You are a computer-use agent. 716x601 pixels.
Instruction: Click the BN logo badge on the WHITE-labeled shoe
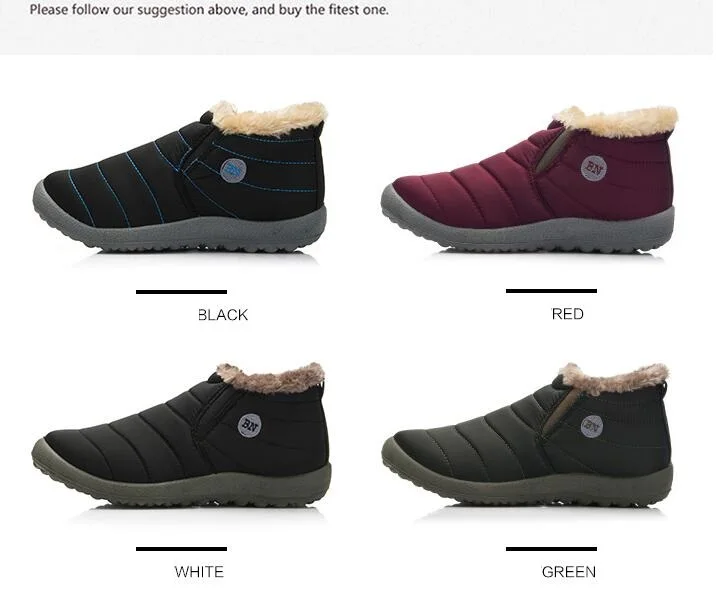pyautogui.click(x=249, y=425)
